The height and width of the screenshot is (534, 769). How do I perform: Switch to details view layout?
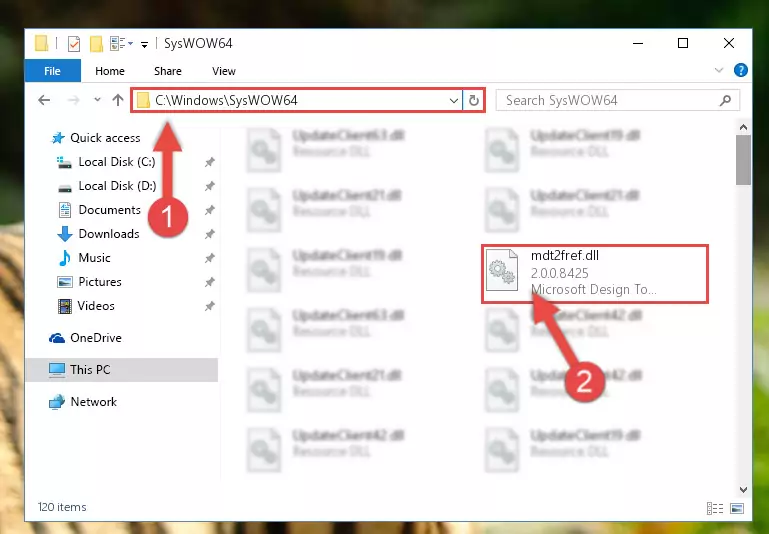pos(715,509)
